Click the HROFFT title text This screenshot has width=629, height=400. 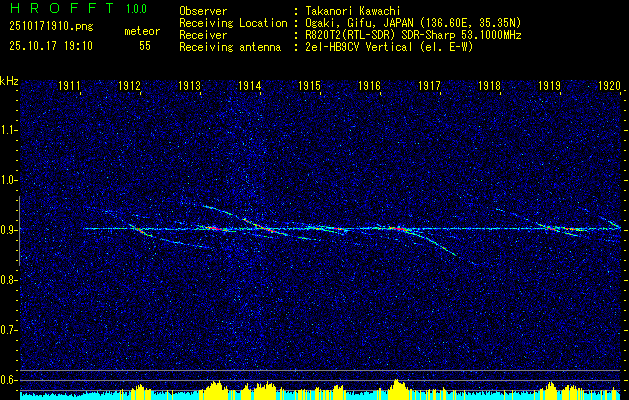click(x=62, y=8)
